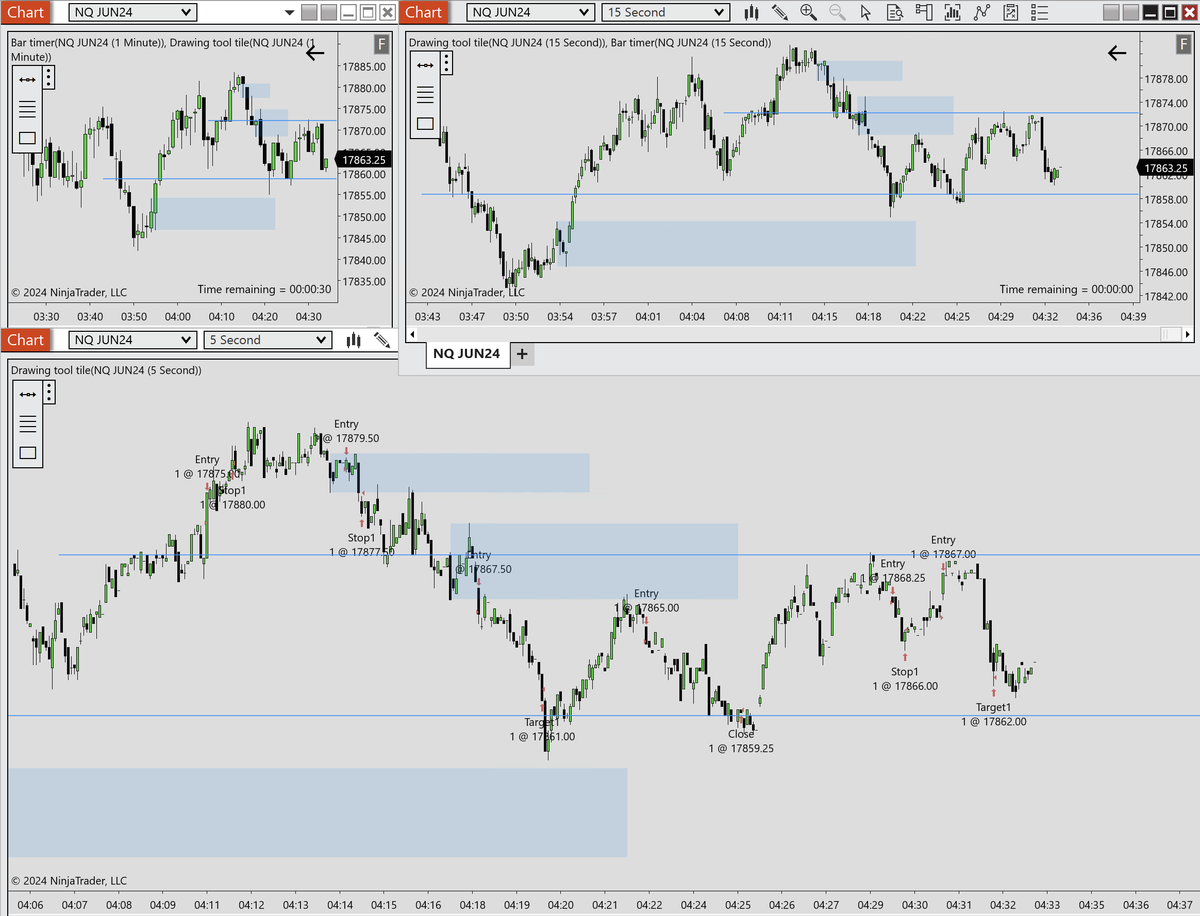
Task: Click the 'Target1 1 @ 17862.00' label
Action: click(993, 714)
